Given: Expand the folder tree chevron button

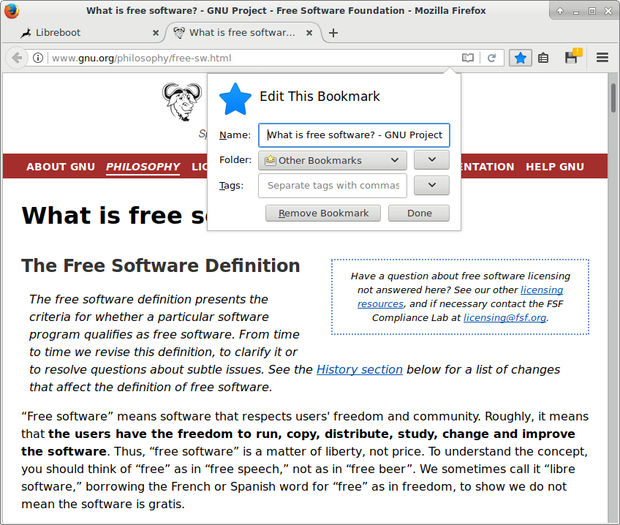Looking at the screenshot, I should [431, 160].
